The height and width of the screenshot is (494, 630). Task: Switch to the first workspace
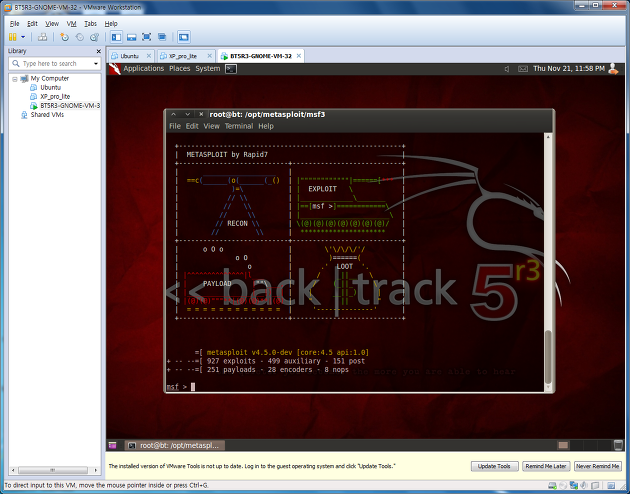point(563,445)
